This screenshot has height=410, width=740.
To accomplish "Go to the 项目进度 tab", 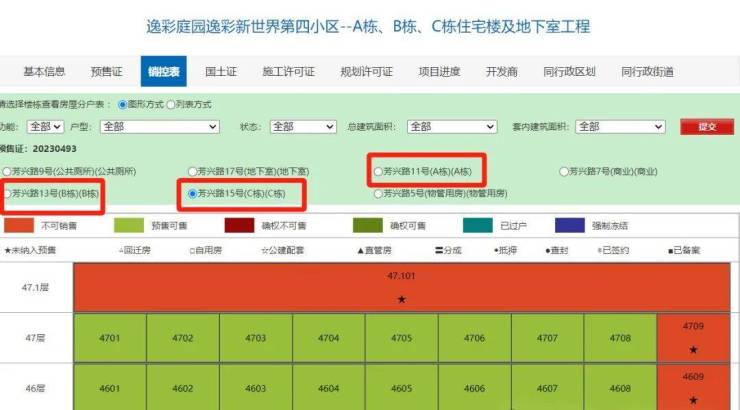I will 439,72.
